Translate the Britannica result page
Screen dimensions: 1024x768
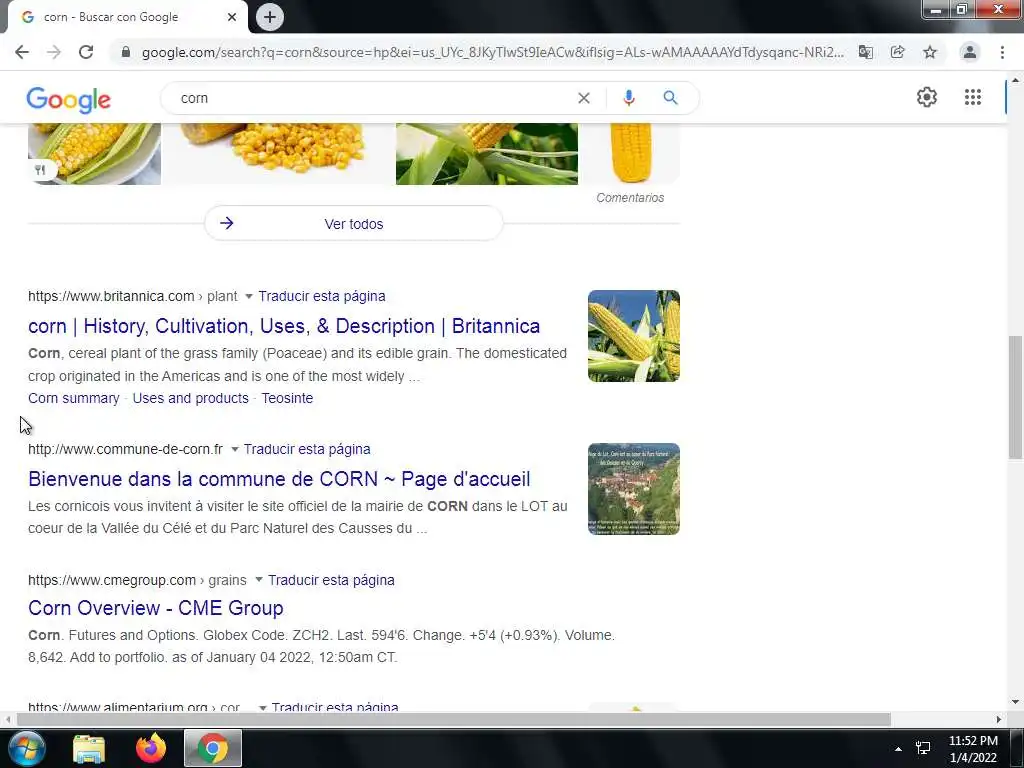point(321,296)
